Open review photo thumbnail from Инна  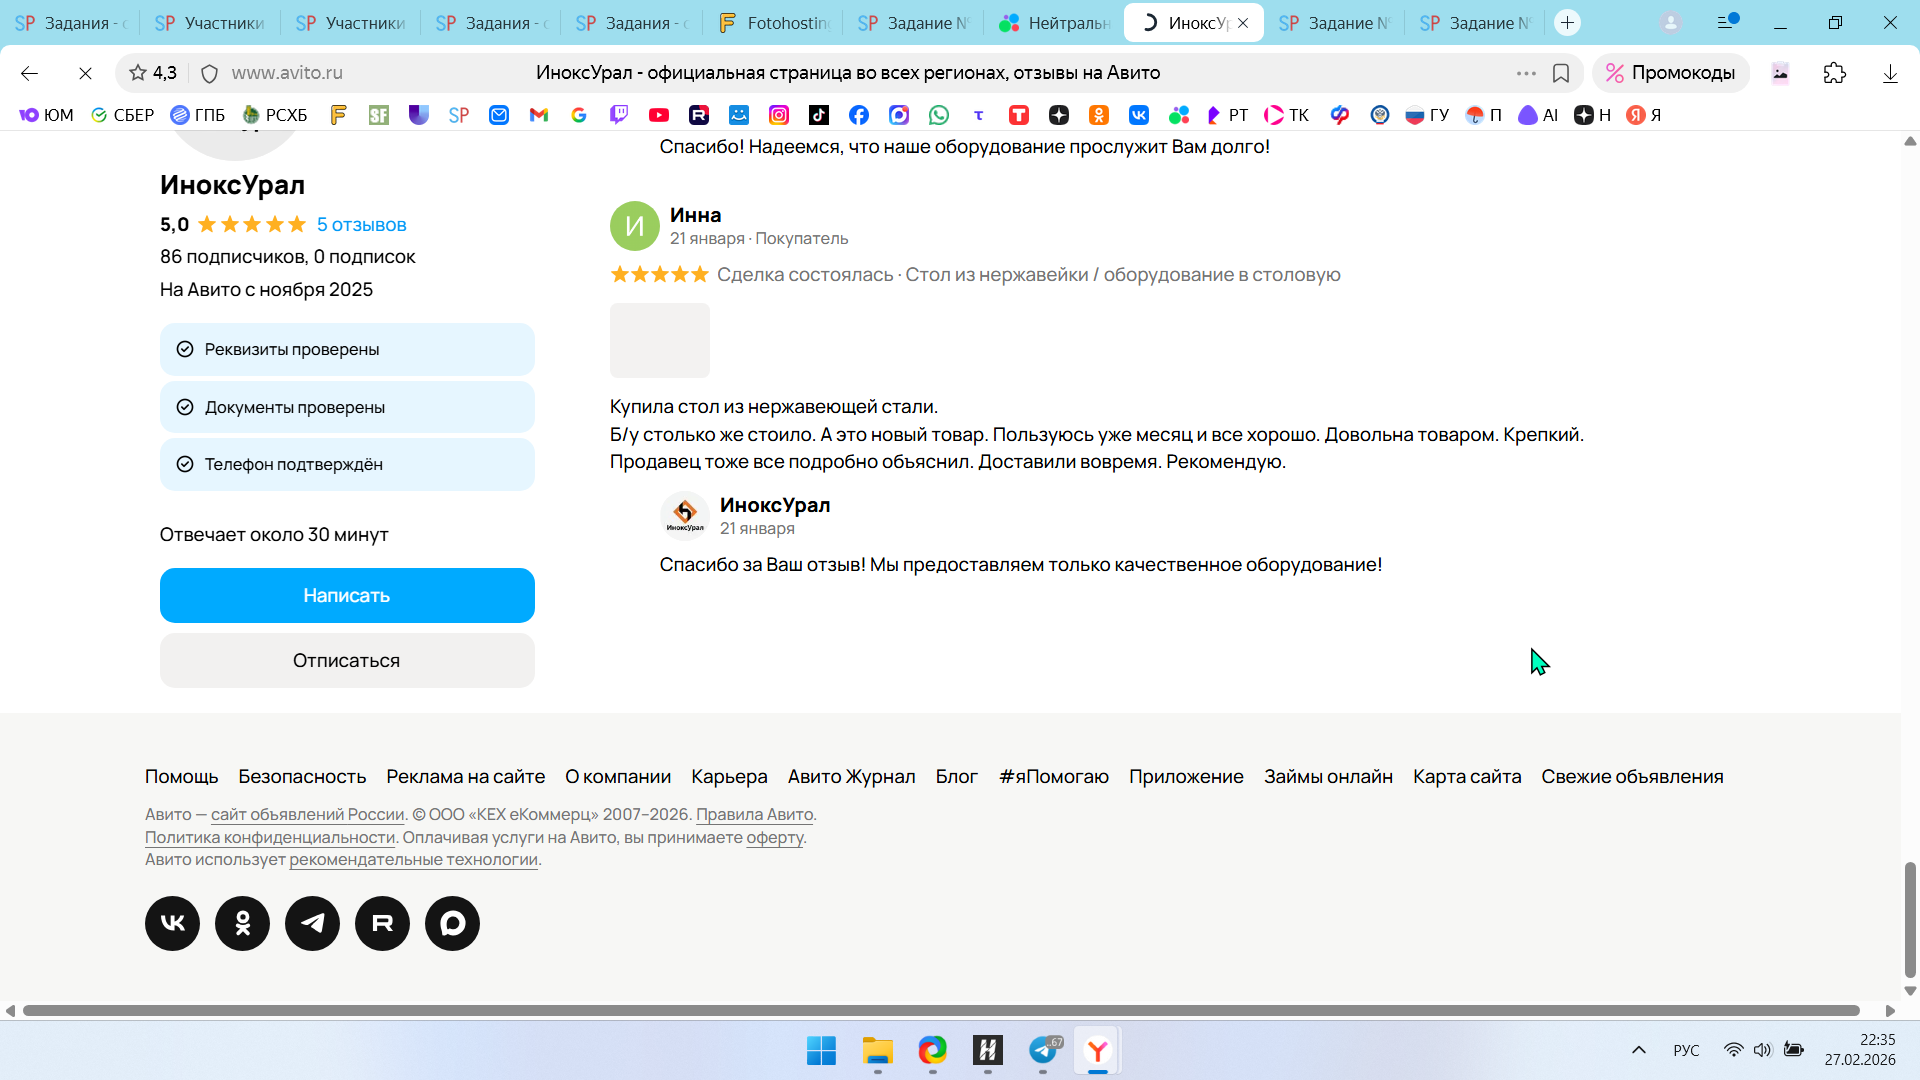click(x=659, y=340)
